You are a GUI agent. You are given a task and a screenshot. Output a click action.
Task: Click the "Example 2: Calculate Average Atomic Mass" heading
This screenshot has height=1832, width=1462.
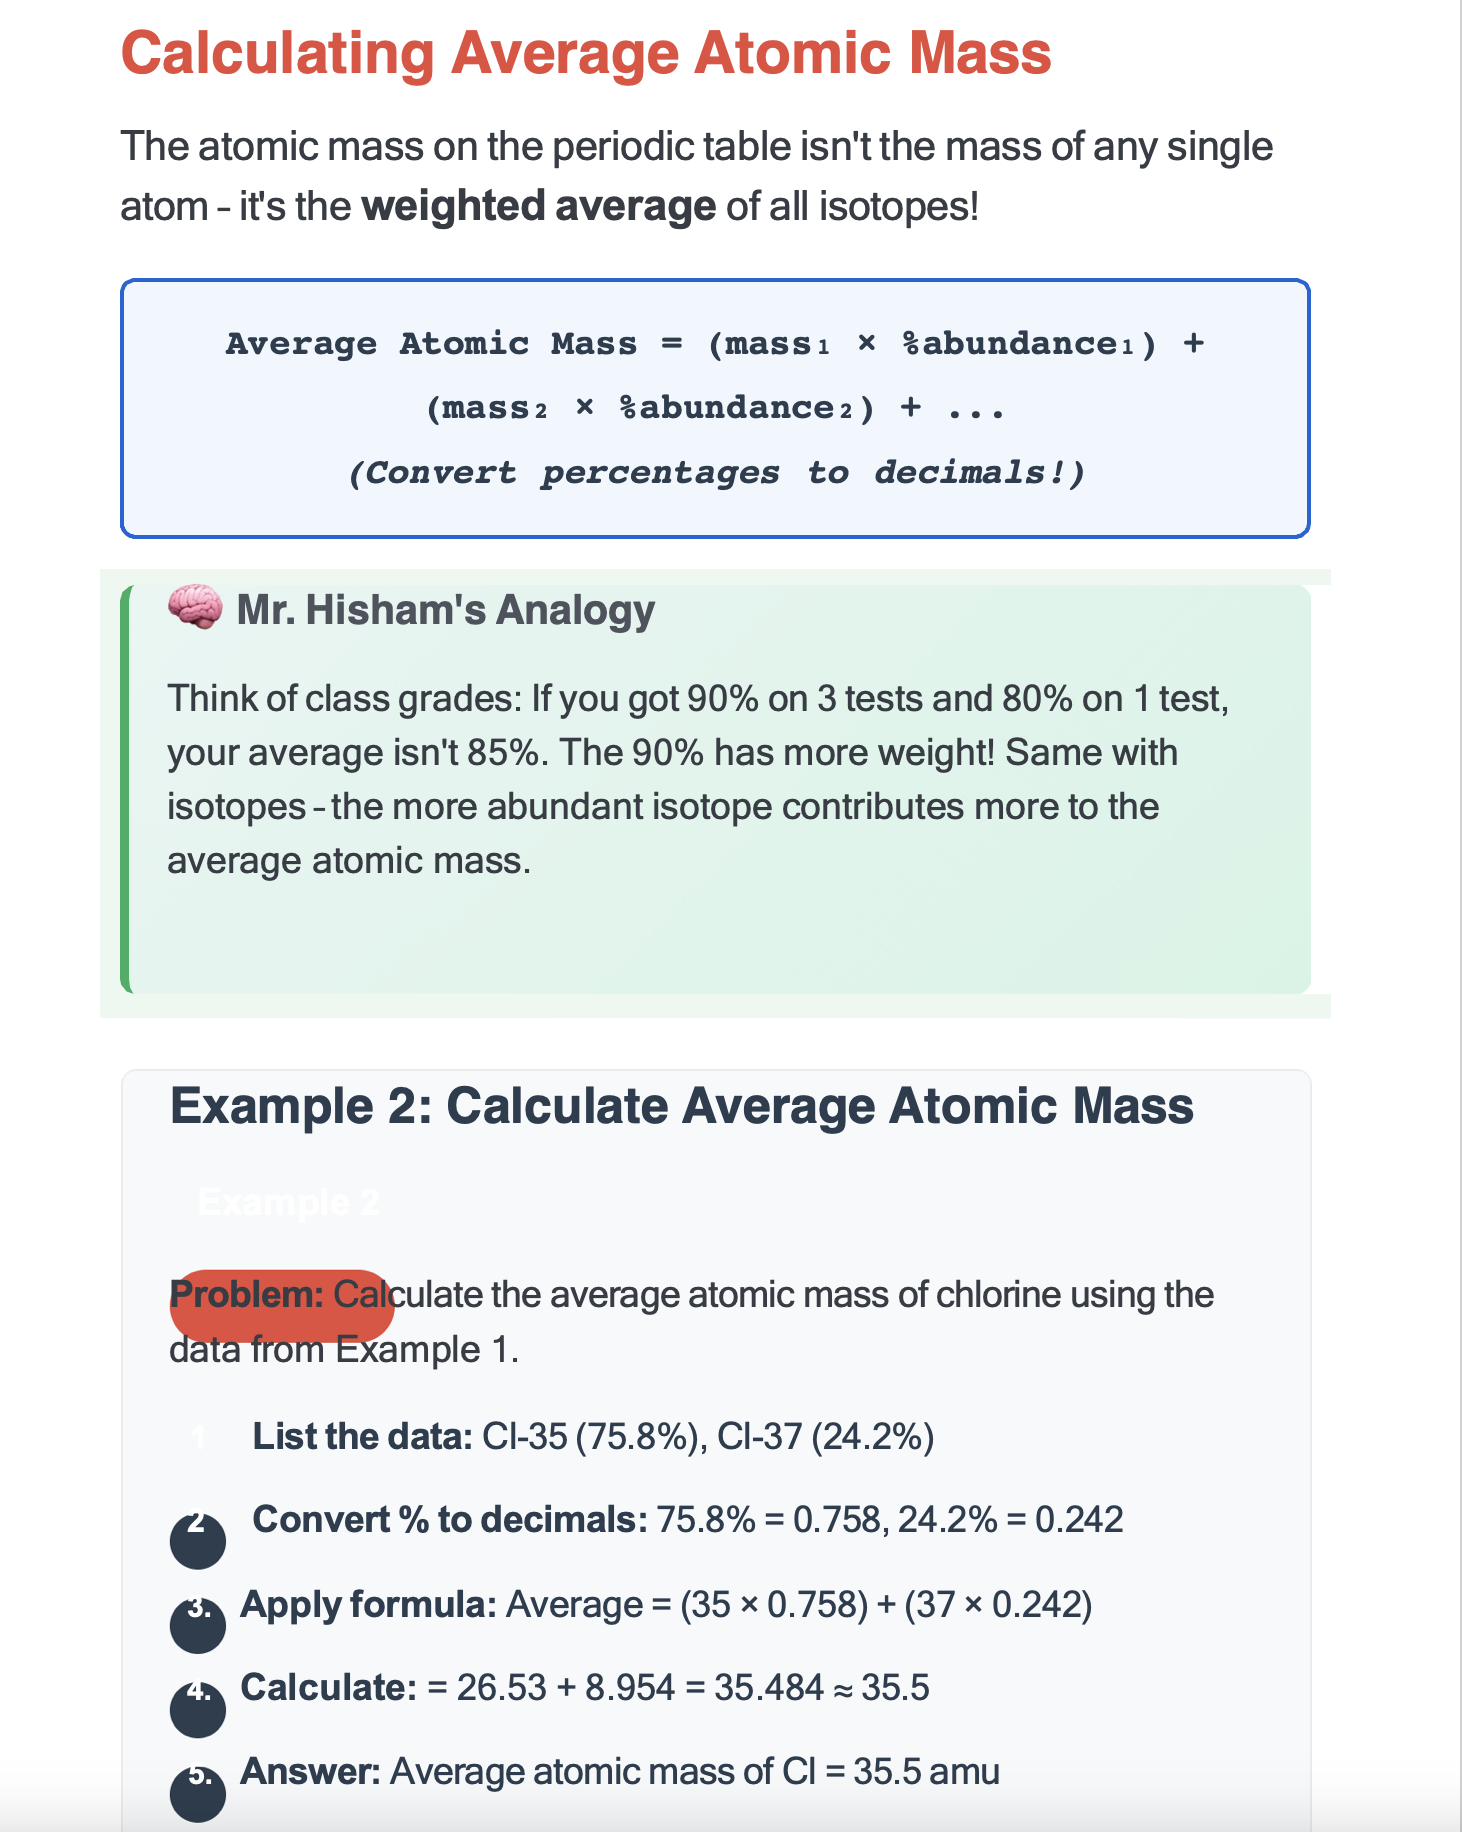[681, 1106]
